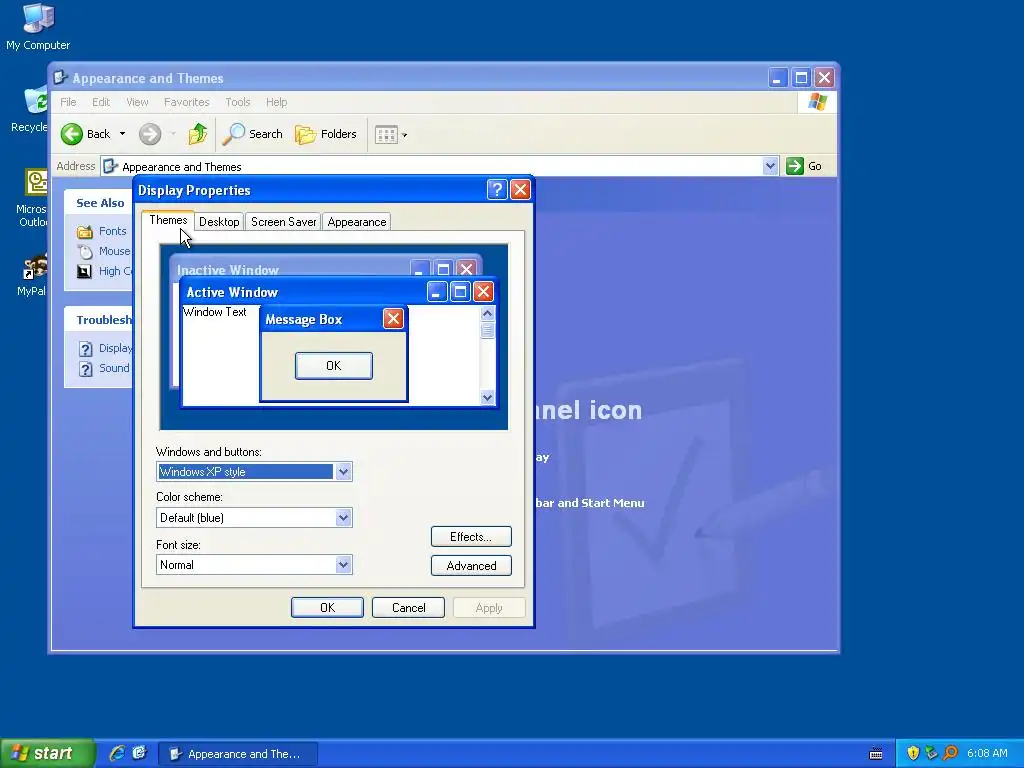Open the Recycle Bin desktop icon
The height and width of the screenshot is (768, 1024).
[x=30, y=108]
